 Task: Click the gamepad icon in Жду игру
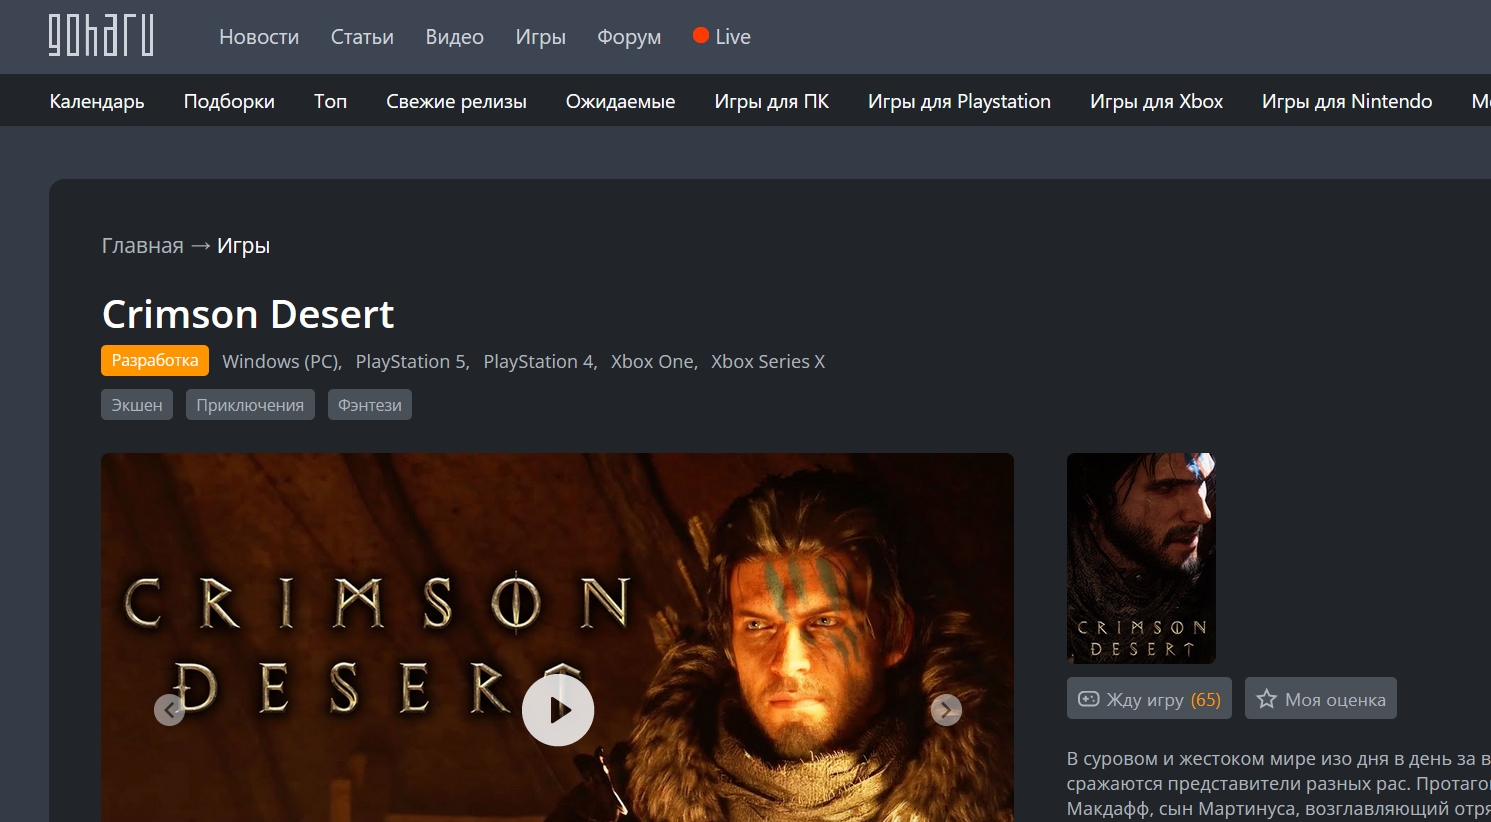[1089, 699]
